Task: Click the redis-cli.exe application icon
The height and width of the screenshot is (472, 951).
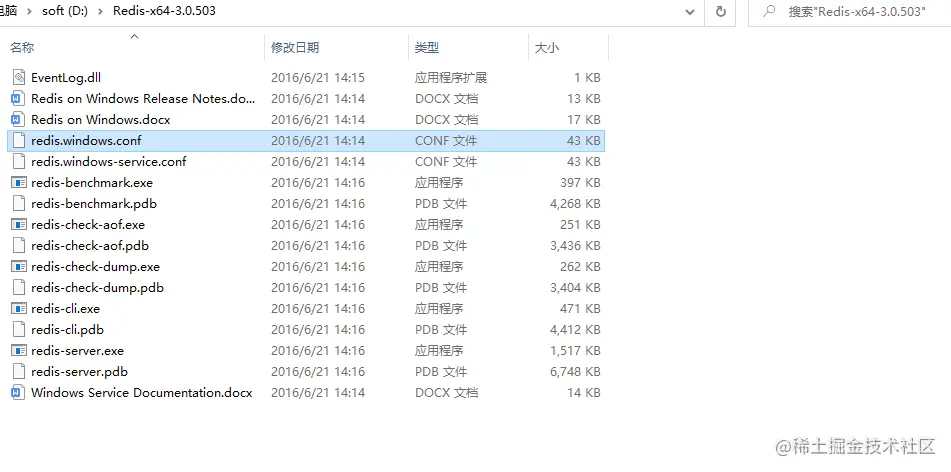Action: [x=19, y=309]
